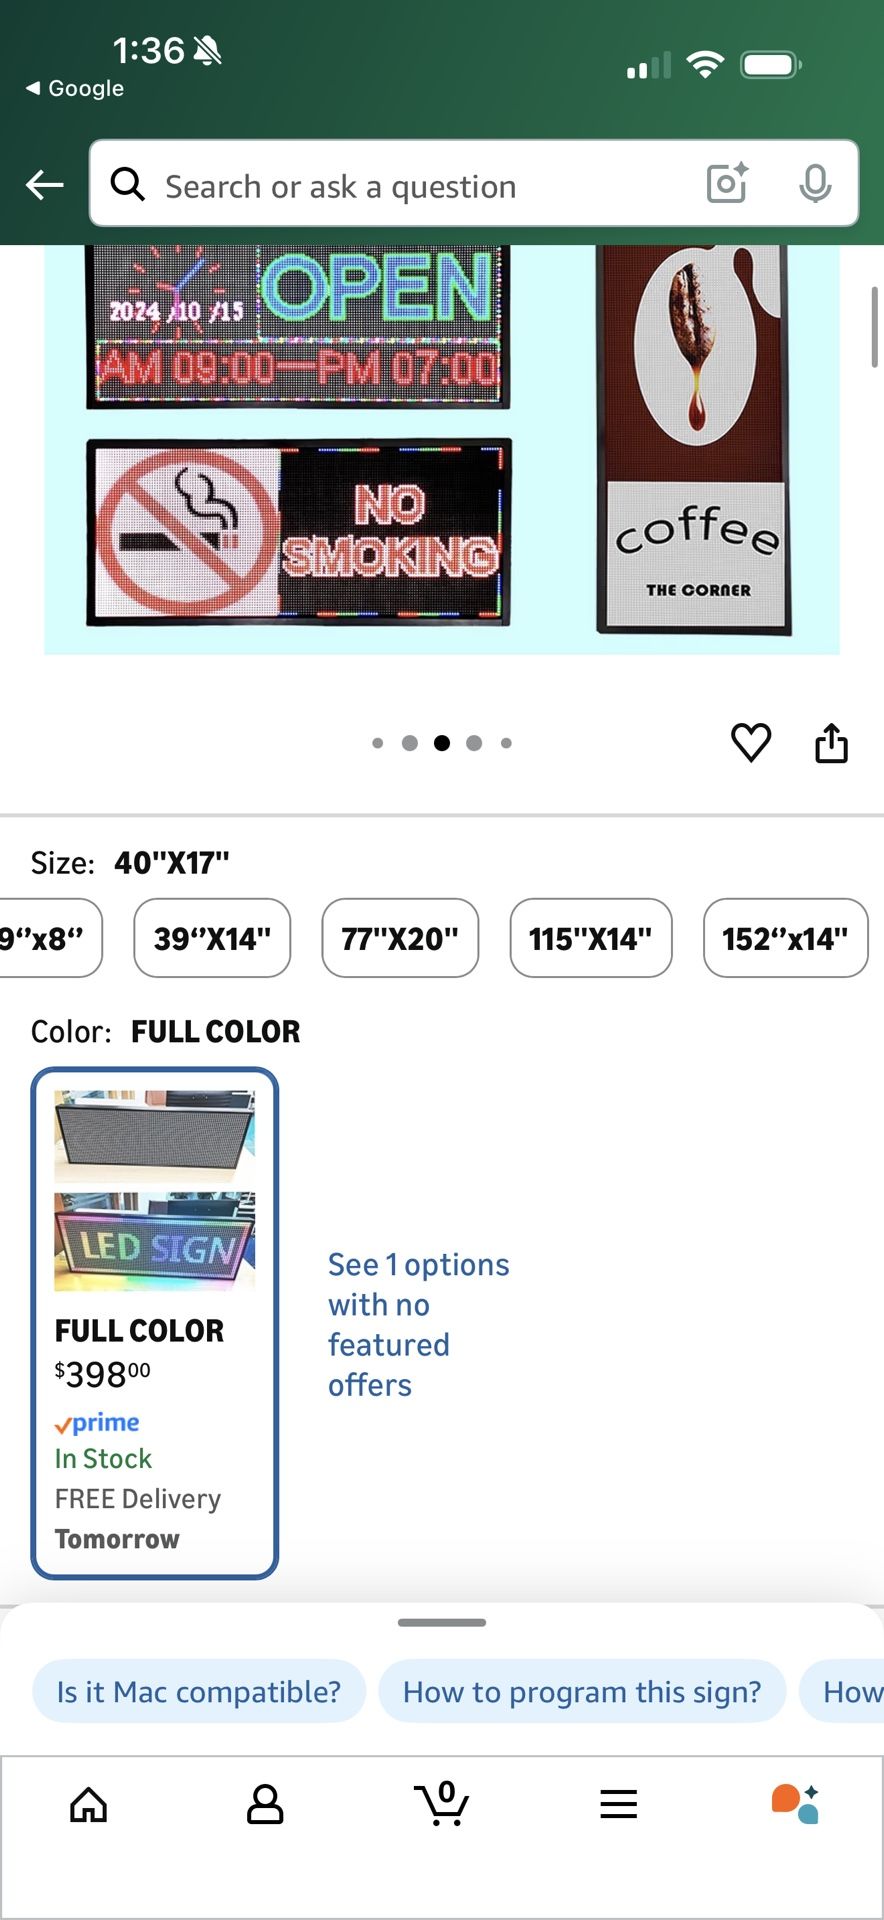Screen dimensions: 884x1920
Task: Choose the 115"X14" size option
Action: coord(590,938)
